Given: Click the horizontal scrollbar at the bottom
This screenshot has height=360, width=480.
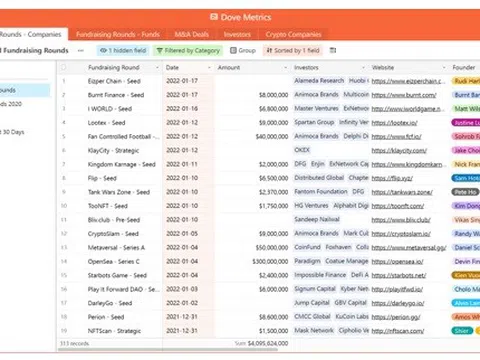Looking at the screenshot, I should tap(168, 350).
